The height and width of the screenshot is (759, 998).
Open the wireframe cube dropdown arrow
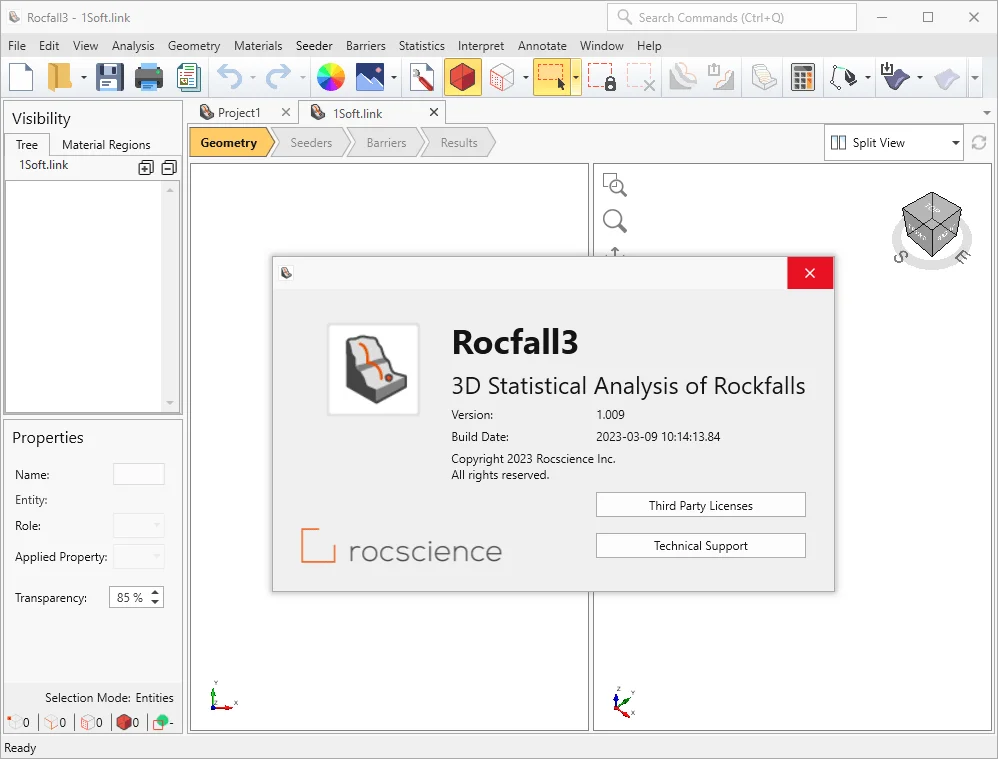[x=526, y=78]
